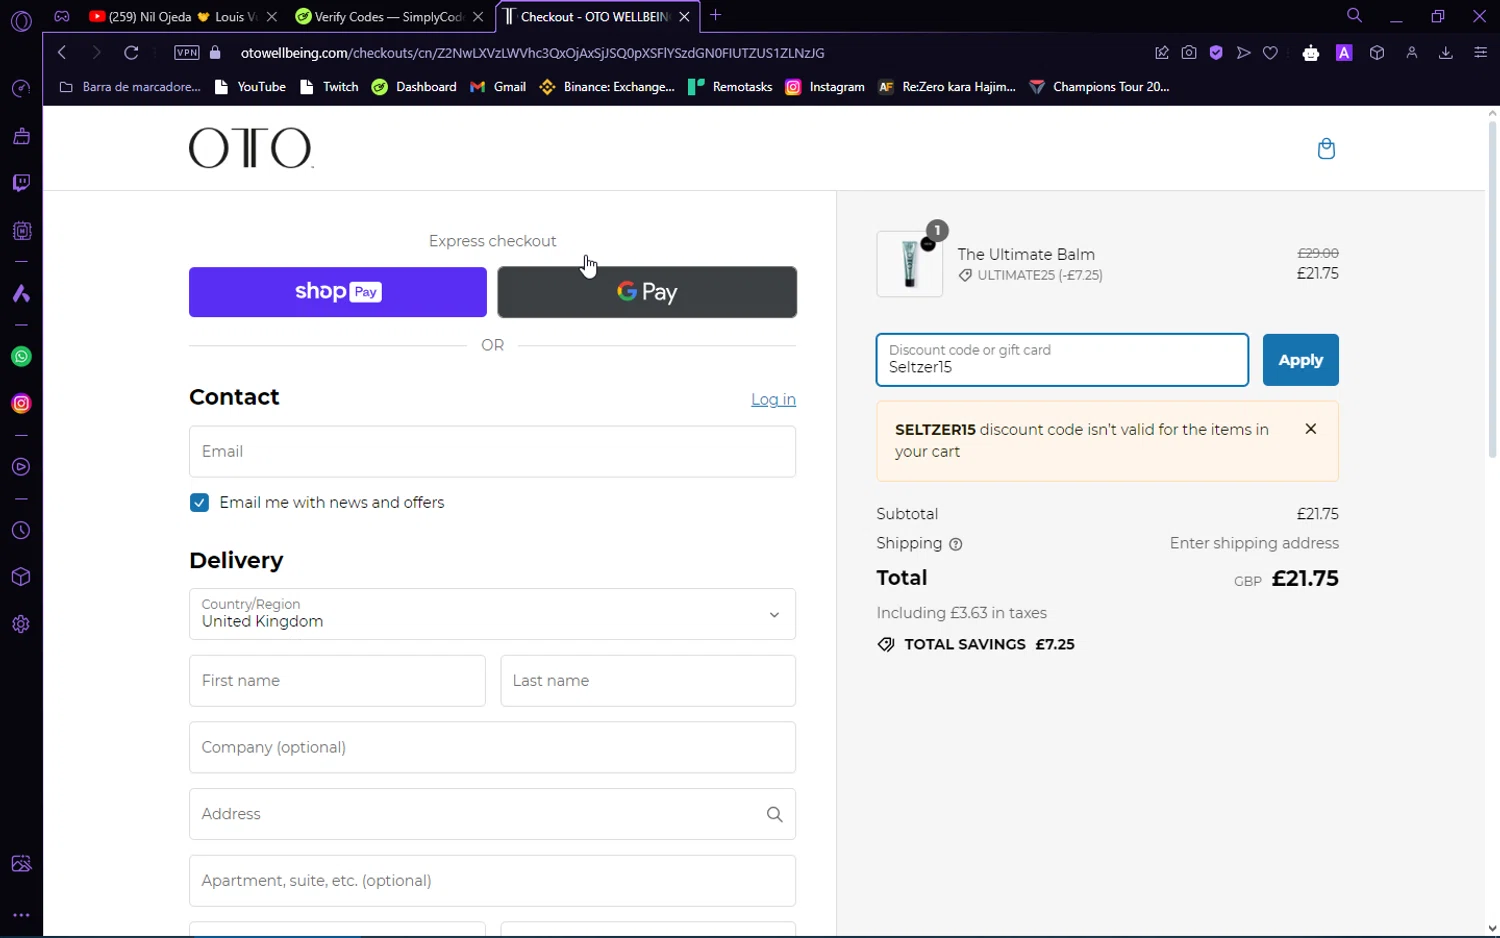Pay with Google Pay button
Image resolution: width=1500 pixels, height=938 pixels.
(x=647, y=292)
